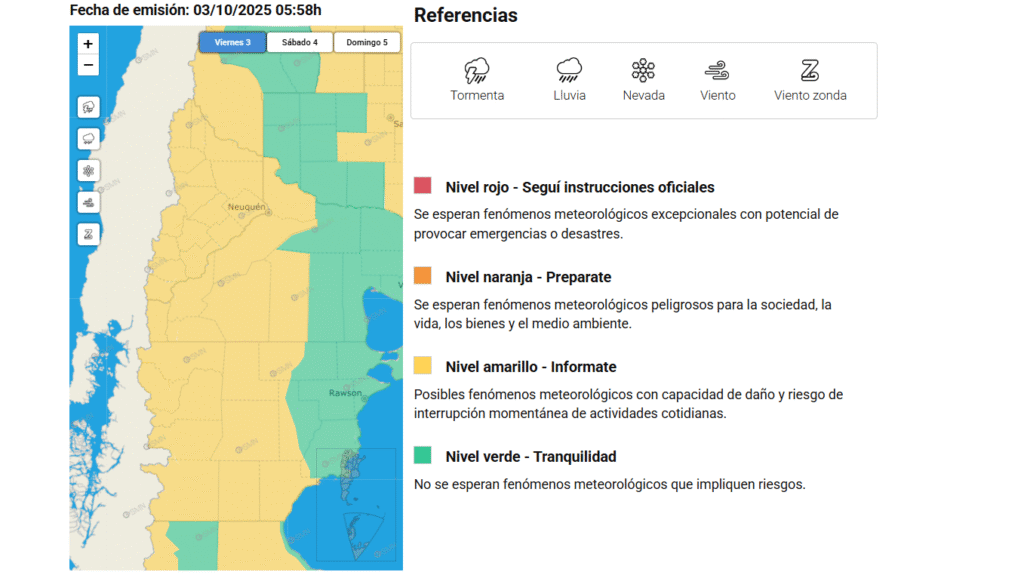Click the Viento zonda reference icon
This screenshot has height=575, width=1024.
810,70
